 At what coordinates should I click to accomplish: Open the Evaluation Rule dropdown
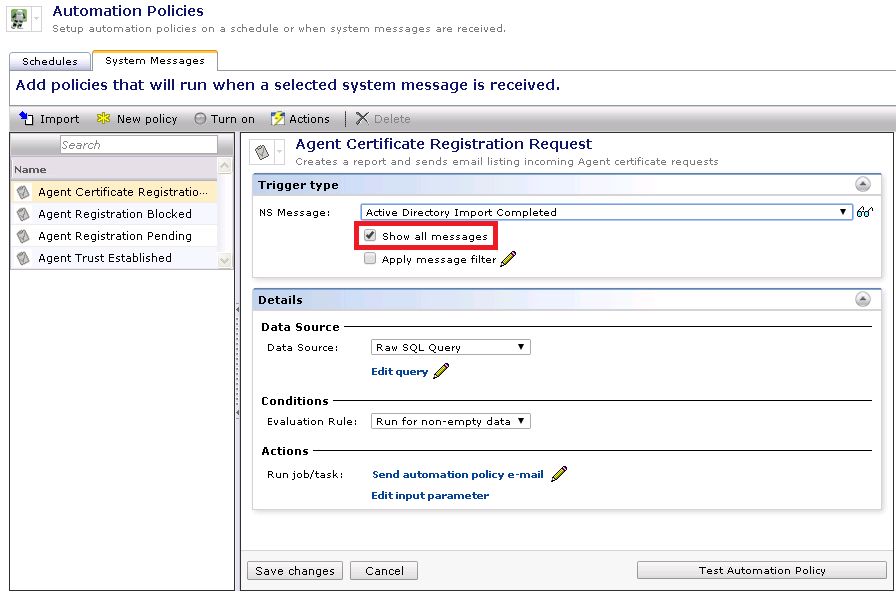coord(450,421)
